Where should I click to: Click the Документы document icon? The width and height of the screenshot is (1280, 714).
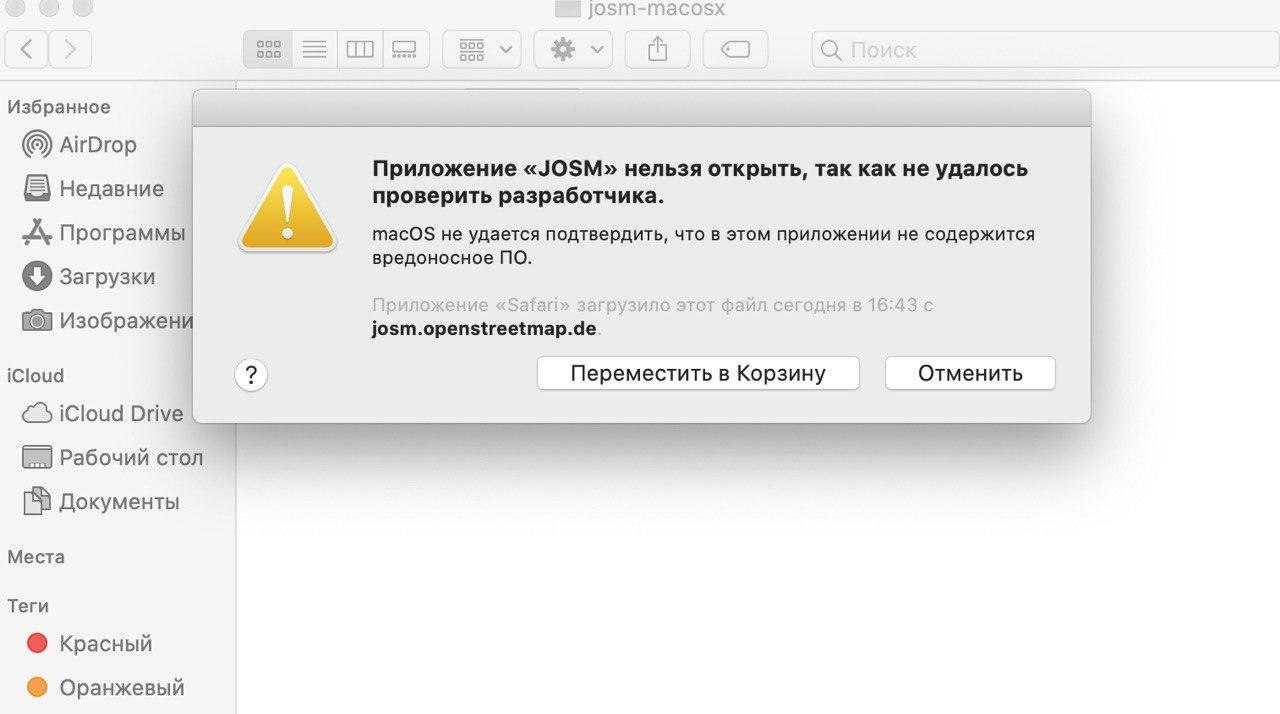(37, 501)
